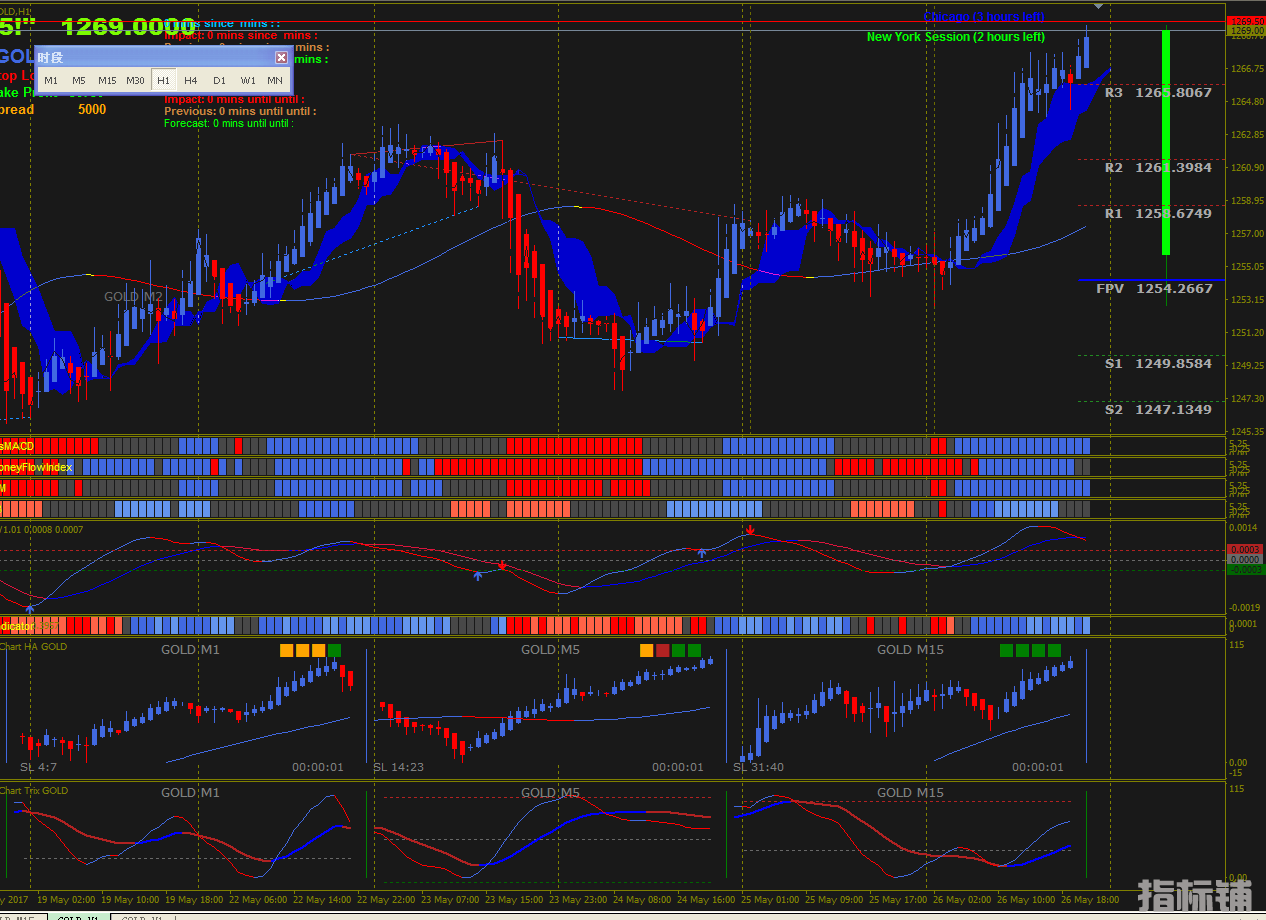This screenshot has width=1266, height=920.
Task: Set timeframe to M30
Action: pos(136,81)
